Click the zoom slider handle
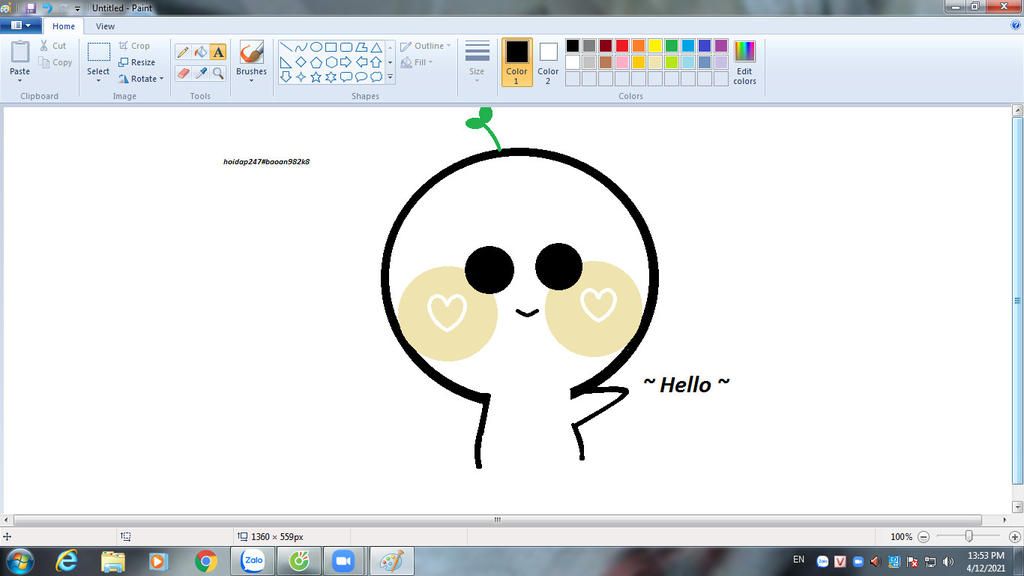Screen dimensions: 1024x576 pyautogui.click(x=968, y=536)
